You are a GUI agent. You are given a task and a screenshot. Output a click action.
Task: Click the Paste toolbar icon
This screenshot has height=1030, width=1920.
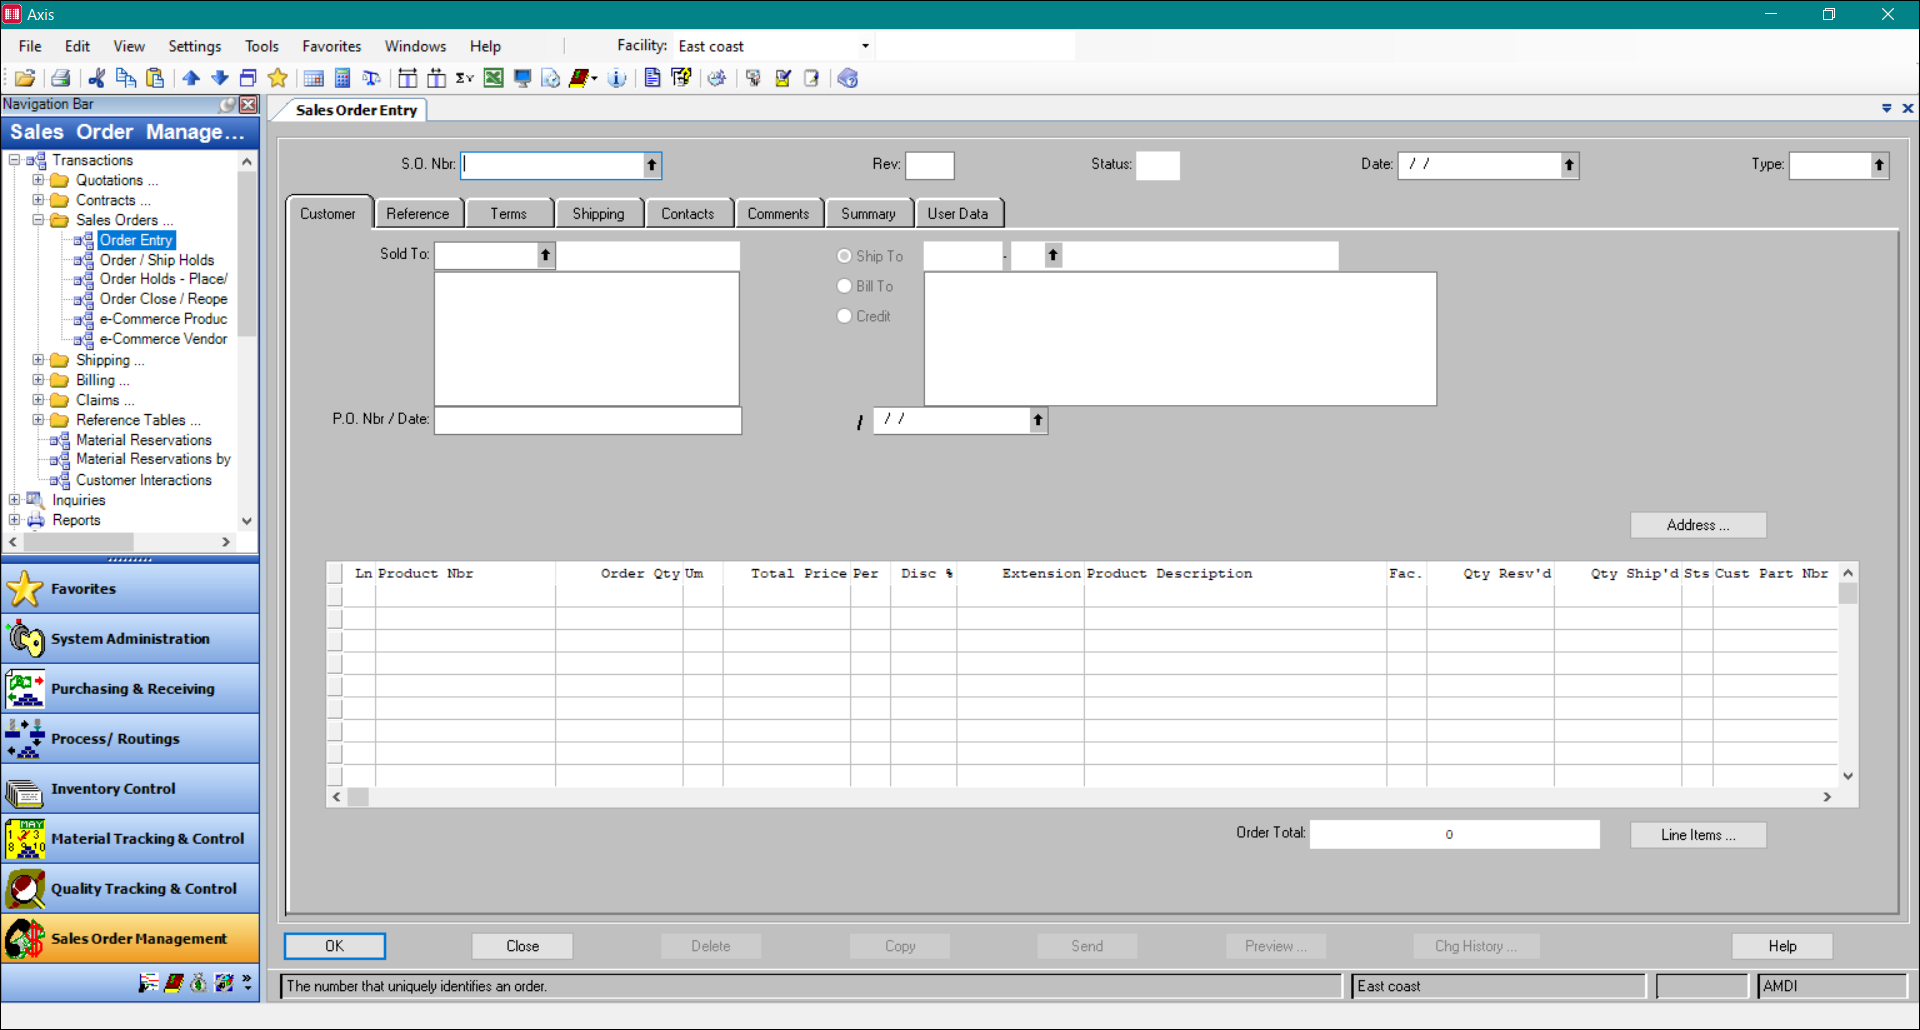pos(155,78)
